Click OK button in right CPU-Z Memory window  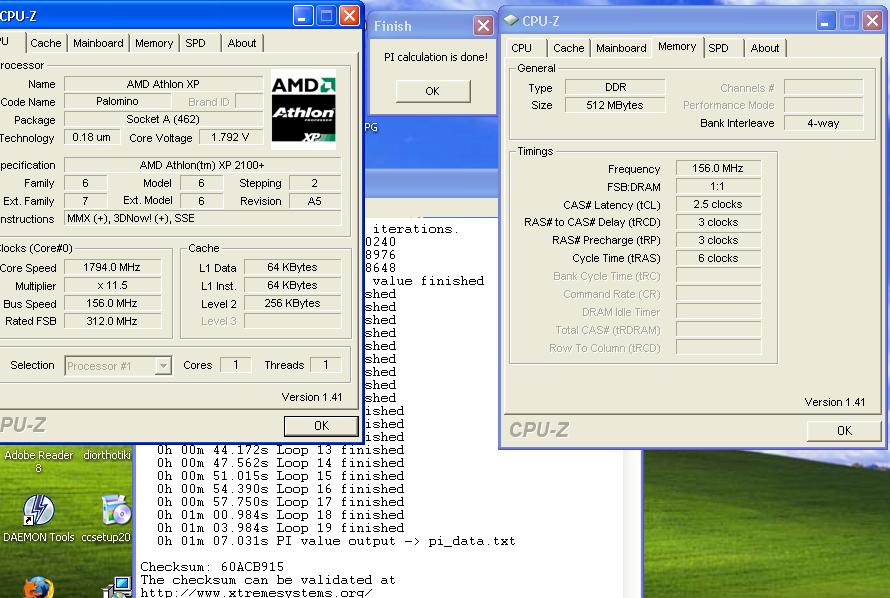point(844,431)
